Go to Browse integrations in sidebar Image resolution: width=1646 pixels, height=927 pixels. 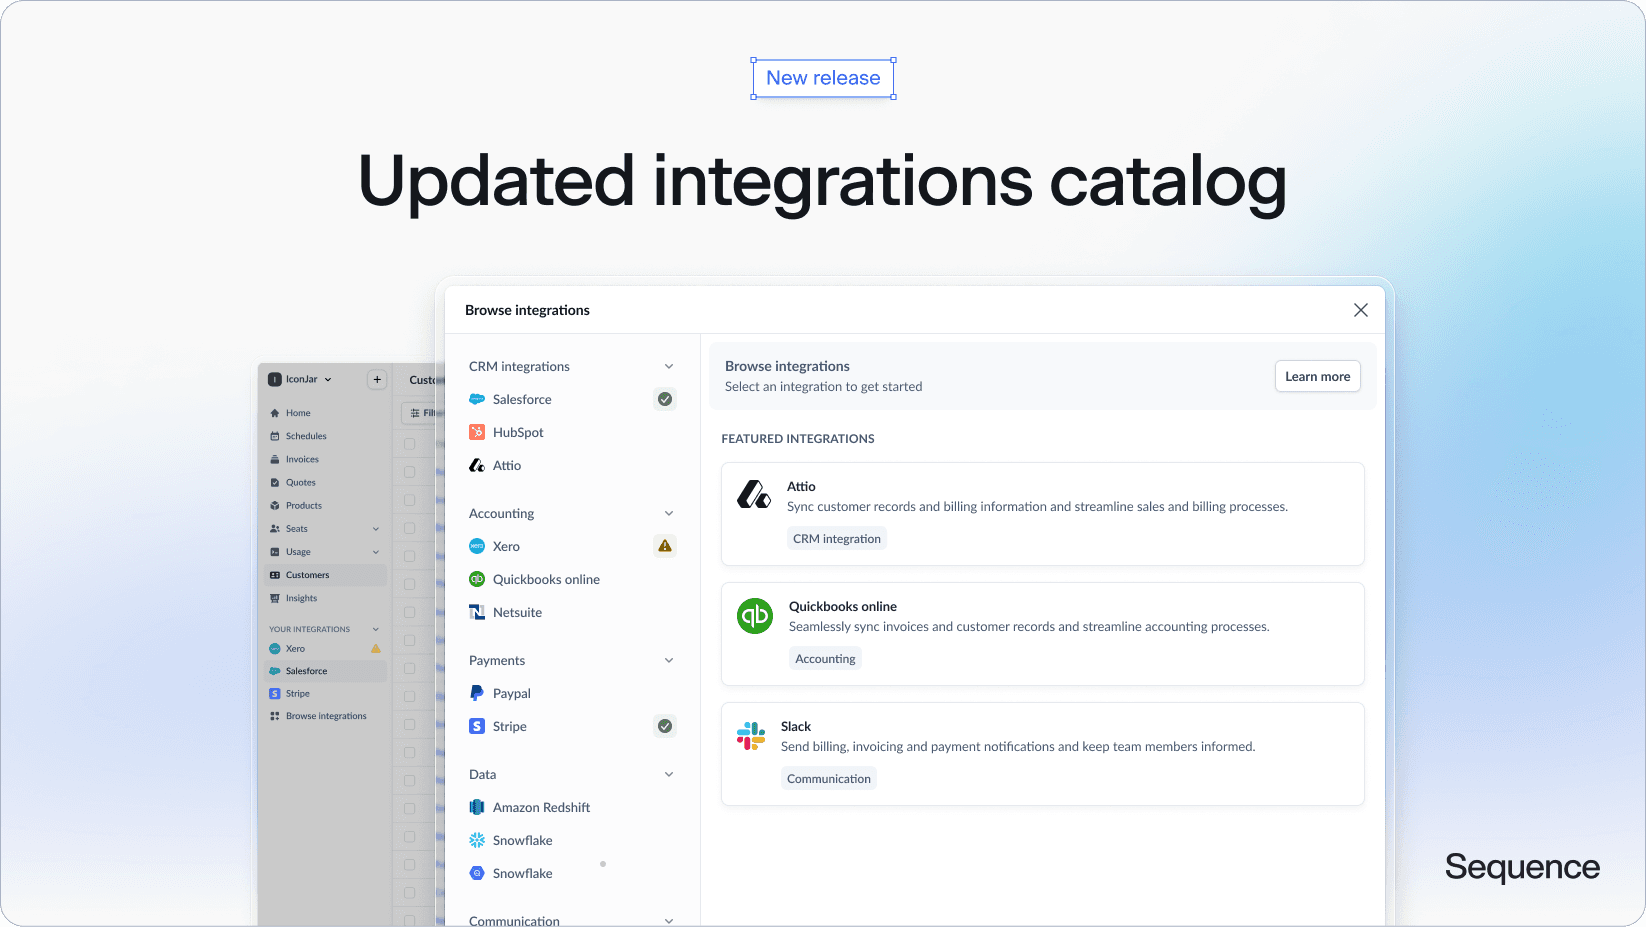pyautogui.click(x=326, y=716)
